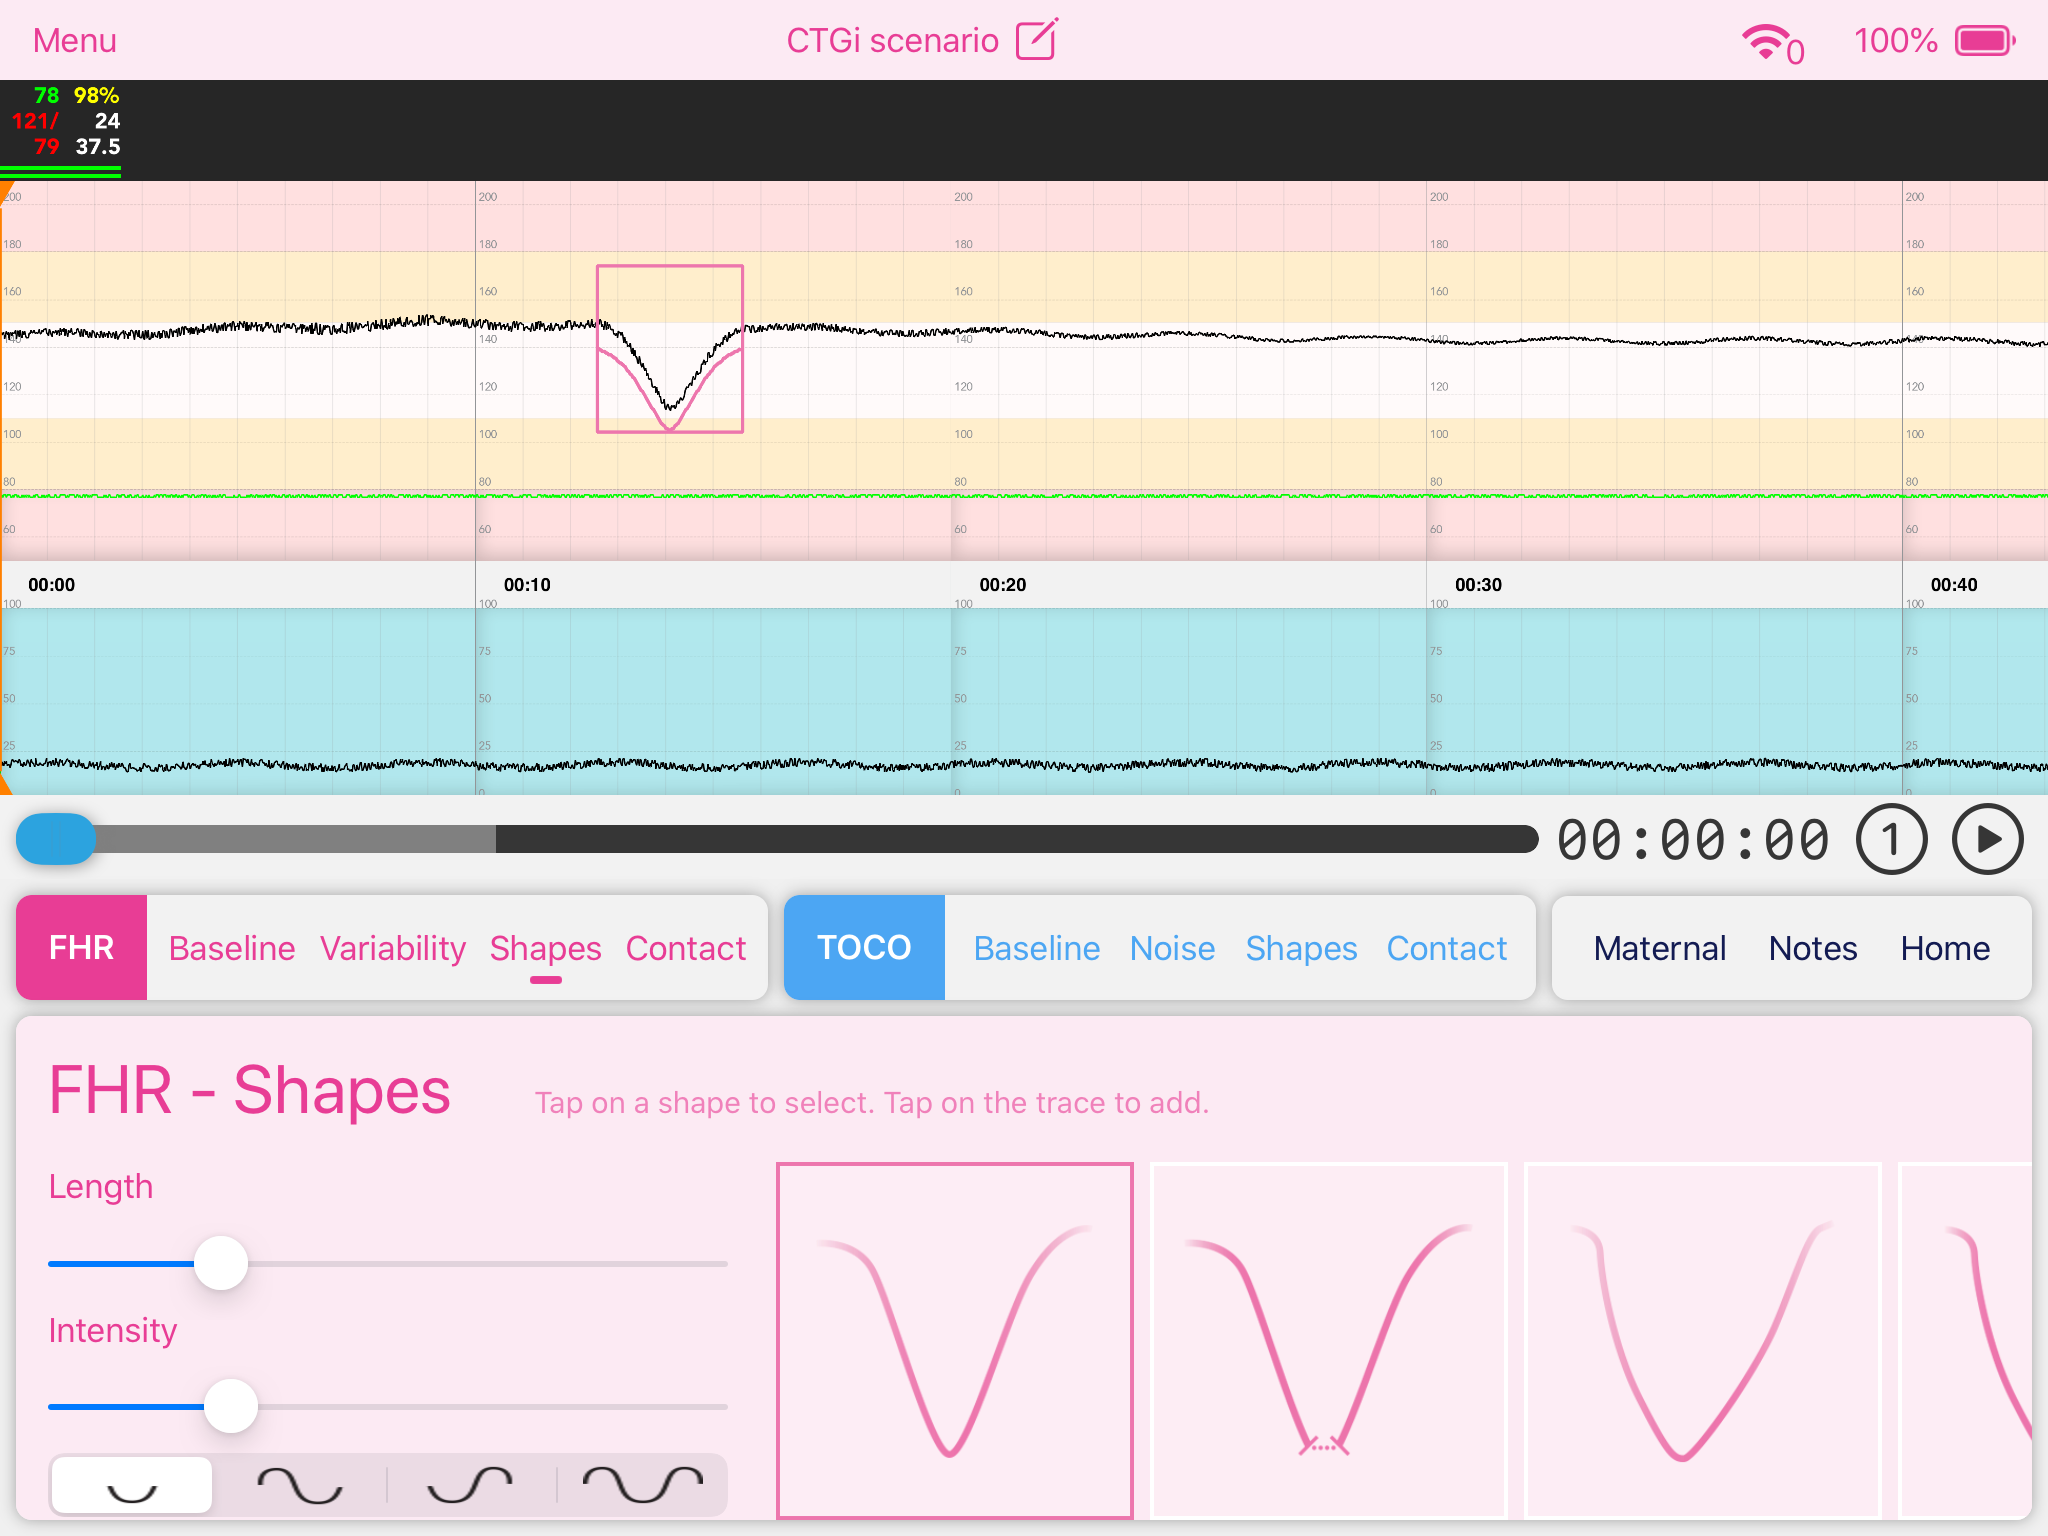Image resolution: width=2048 pixels, height=1536 pixels.
Task: Click the Length slider handle
Action: coord(221,1263)
